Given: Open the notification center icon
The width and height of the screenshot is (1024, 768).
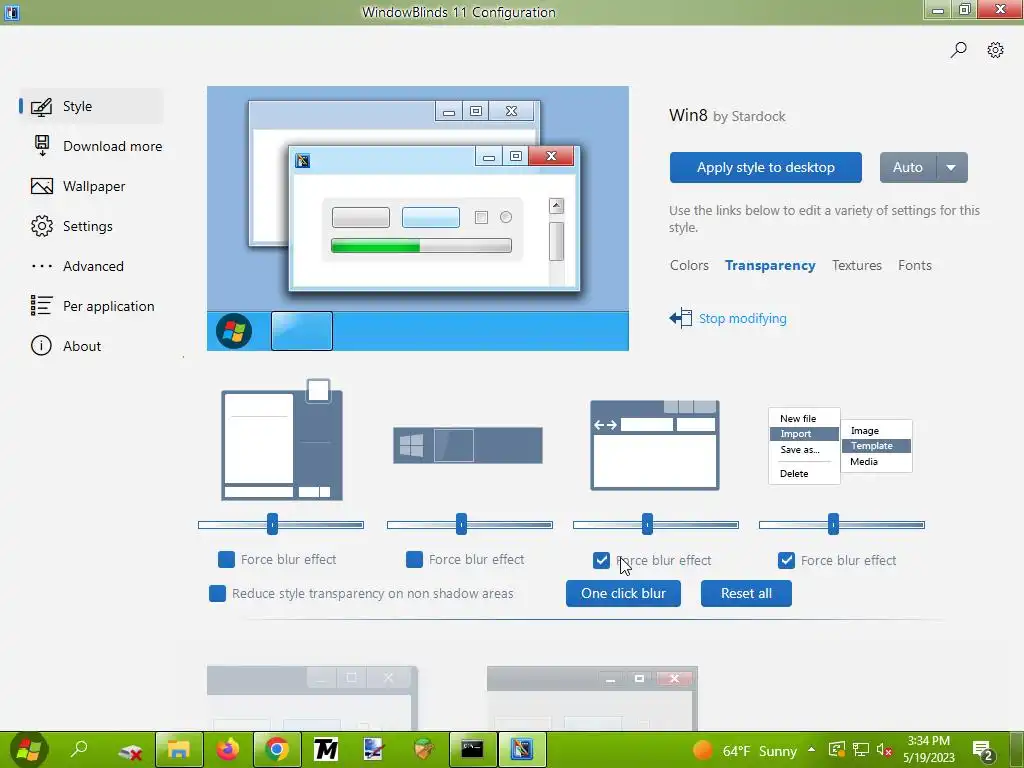Looking at the screenshot, I should [x=983, y=751].
